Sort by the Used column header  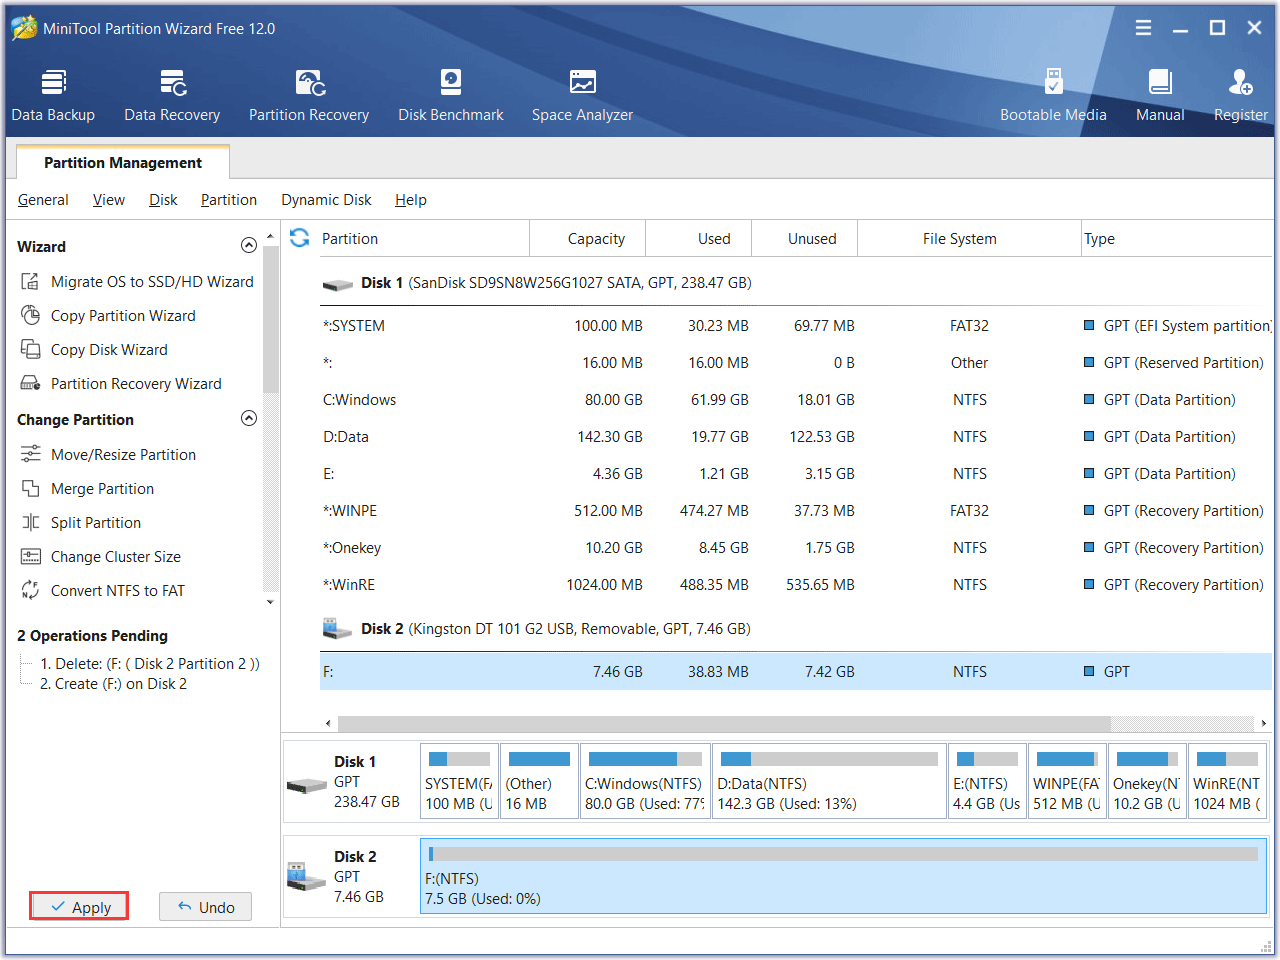click(x=698, y=239)
